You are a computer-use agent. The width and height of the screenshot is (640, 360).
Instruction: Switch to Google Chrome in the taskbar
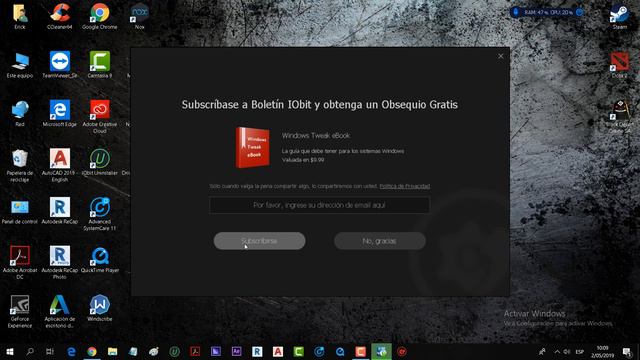[92, 351]
